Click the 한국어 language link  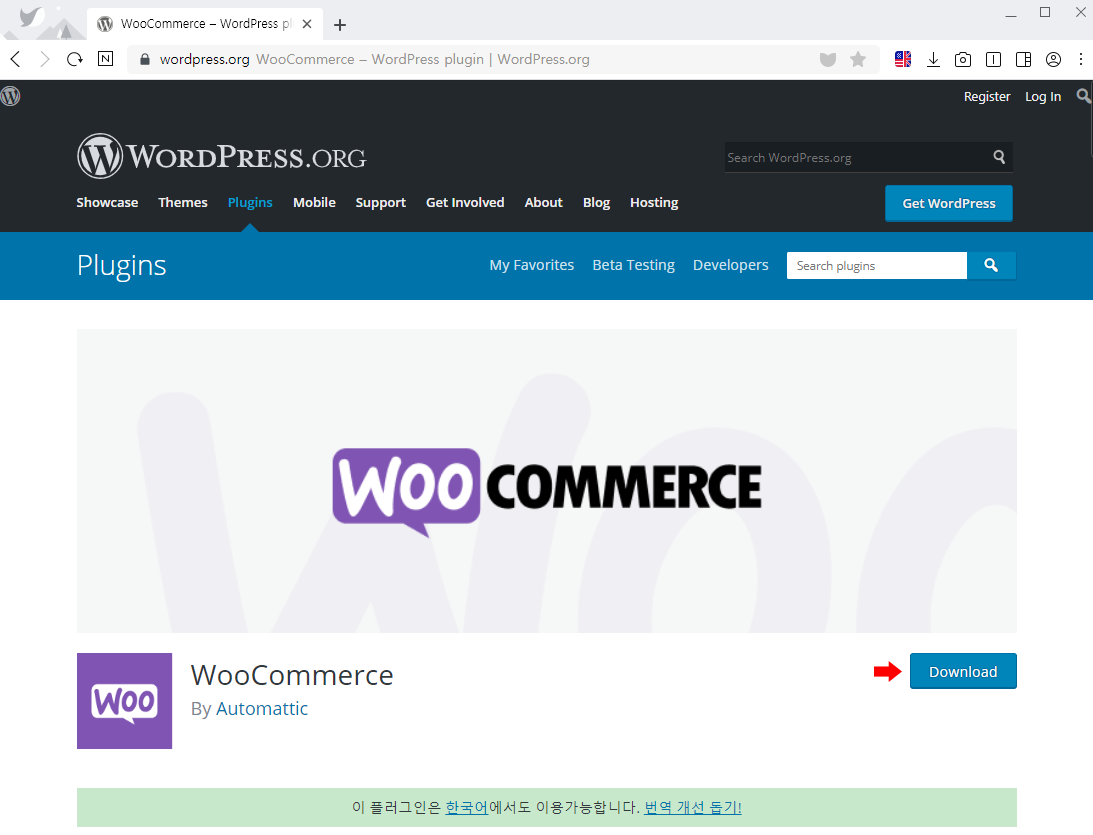point(467,807)
